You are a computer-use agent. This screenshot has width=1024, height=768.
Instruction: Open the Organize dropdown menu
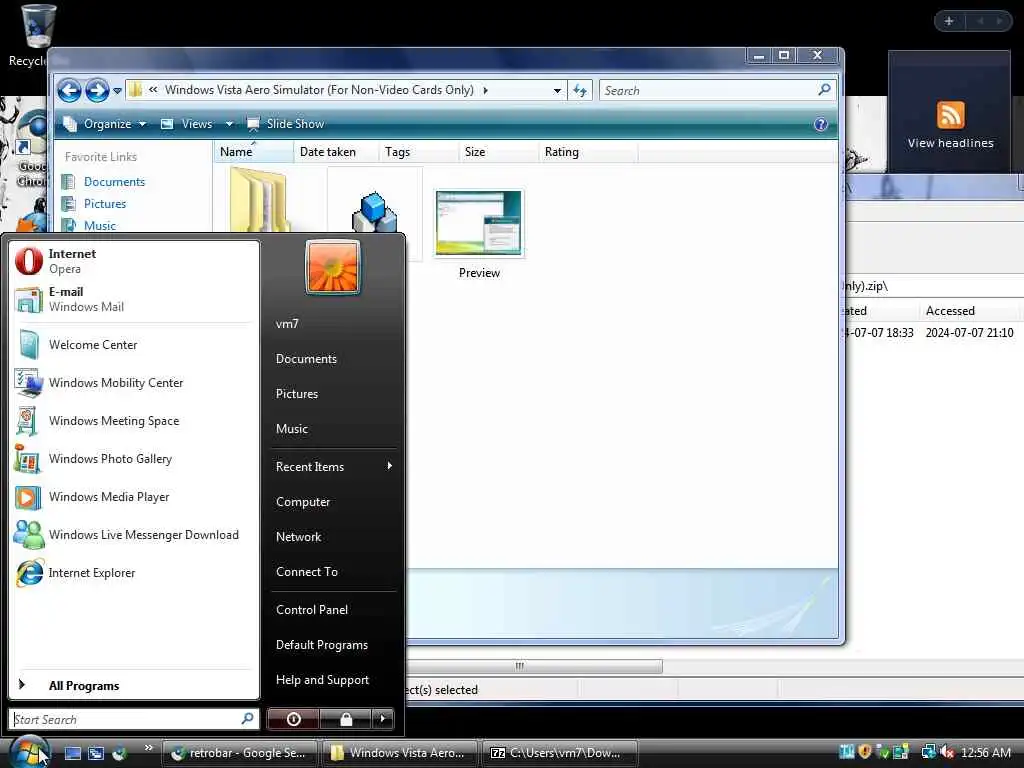click(104, 124)
